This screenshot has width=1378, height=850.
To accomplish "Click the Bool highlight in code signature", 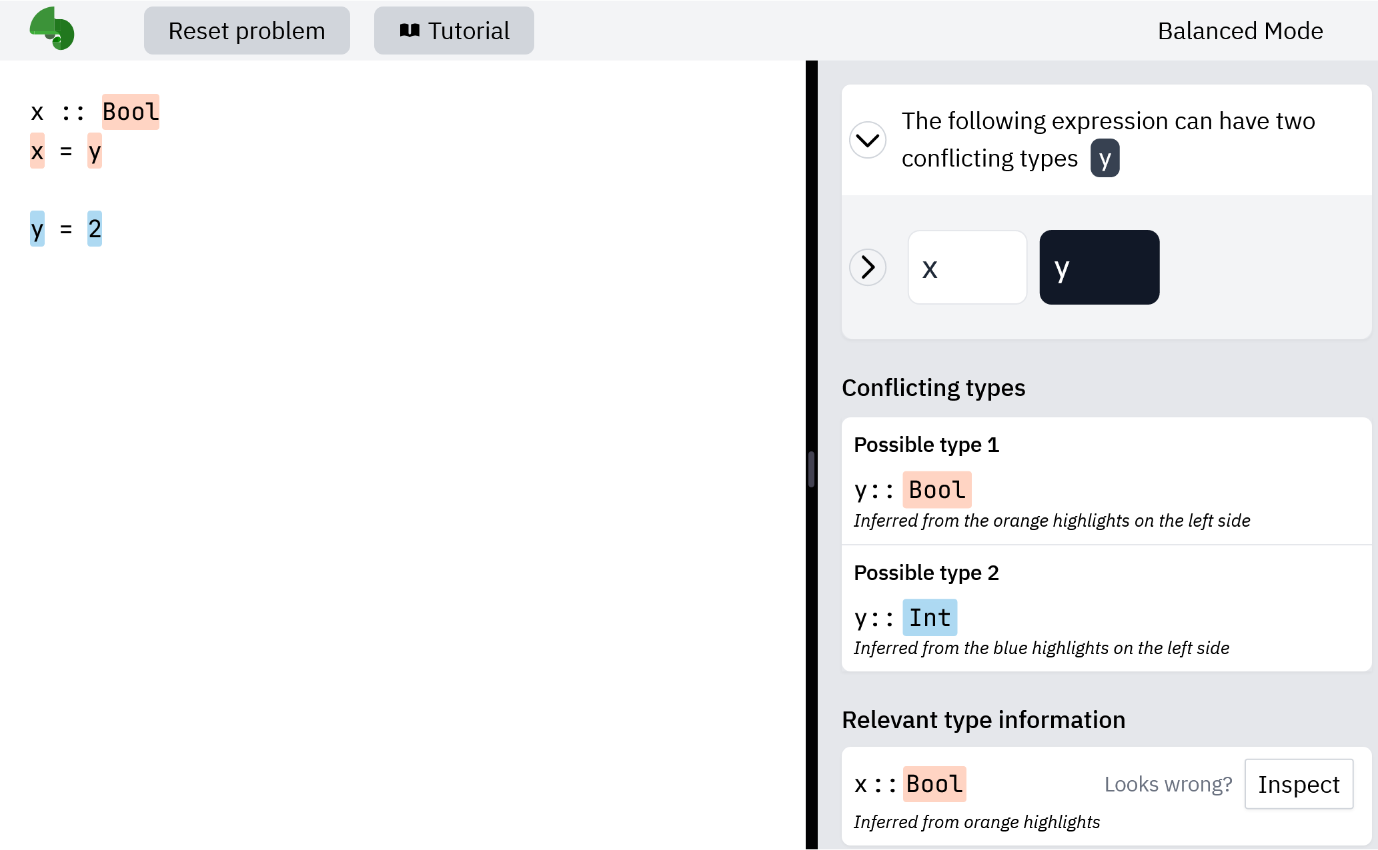I will point(131,111).
